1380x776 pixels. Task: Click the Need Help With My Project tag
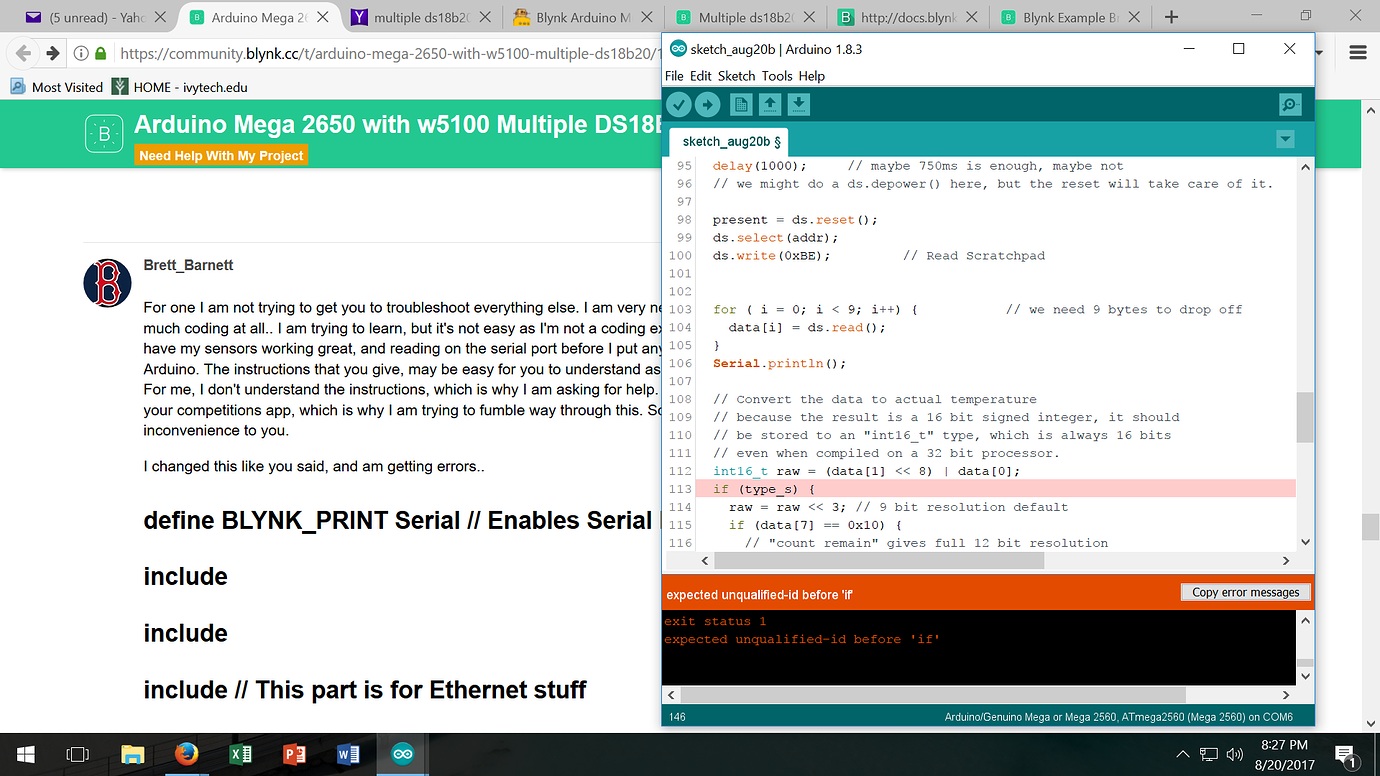point(221,156)
